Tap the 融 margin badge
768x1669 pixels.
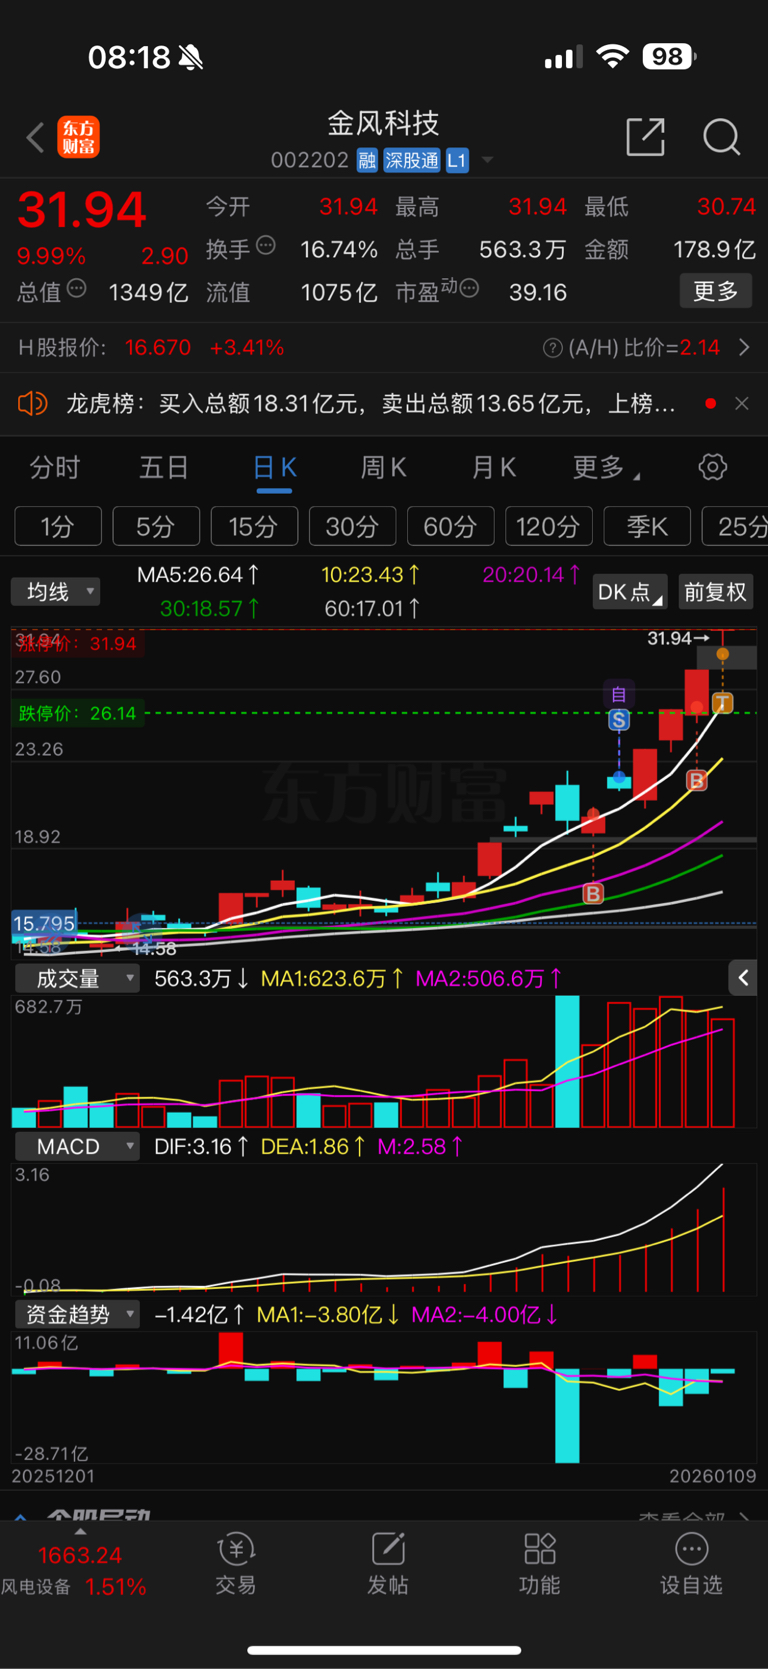(367, 160)
